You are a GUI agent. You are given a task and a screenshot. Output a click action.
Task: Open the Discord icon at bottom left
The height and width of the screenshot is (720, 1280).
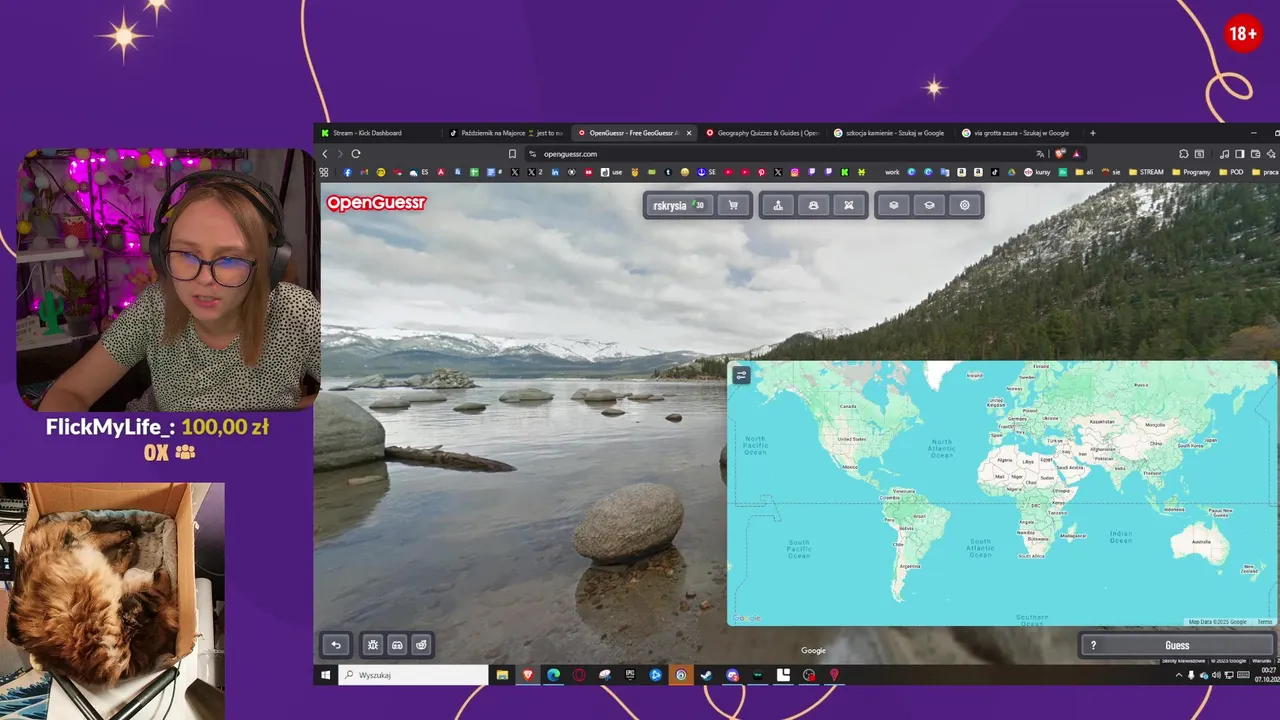click(x=397, y=645)
